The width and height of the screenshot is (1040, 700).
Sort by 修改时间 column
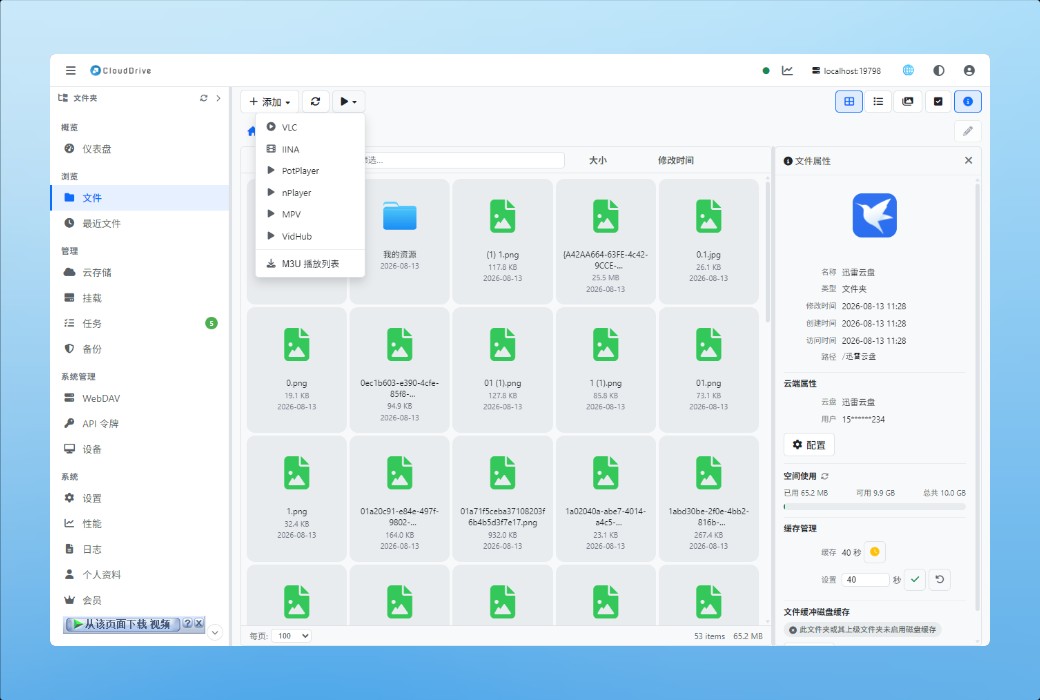pos(675,160)
